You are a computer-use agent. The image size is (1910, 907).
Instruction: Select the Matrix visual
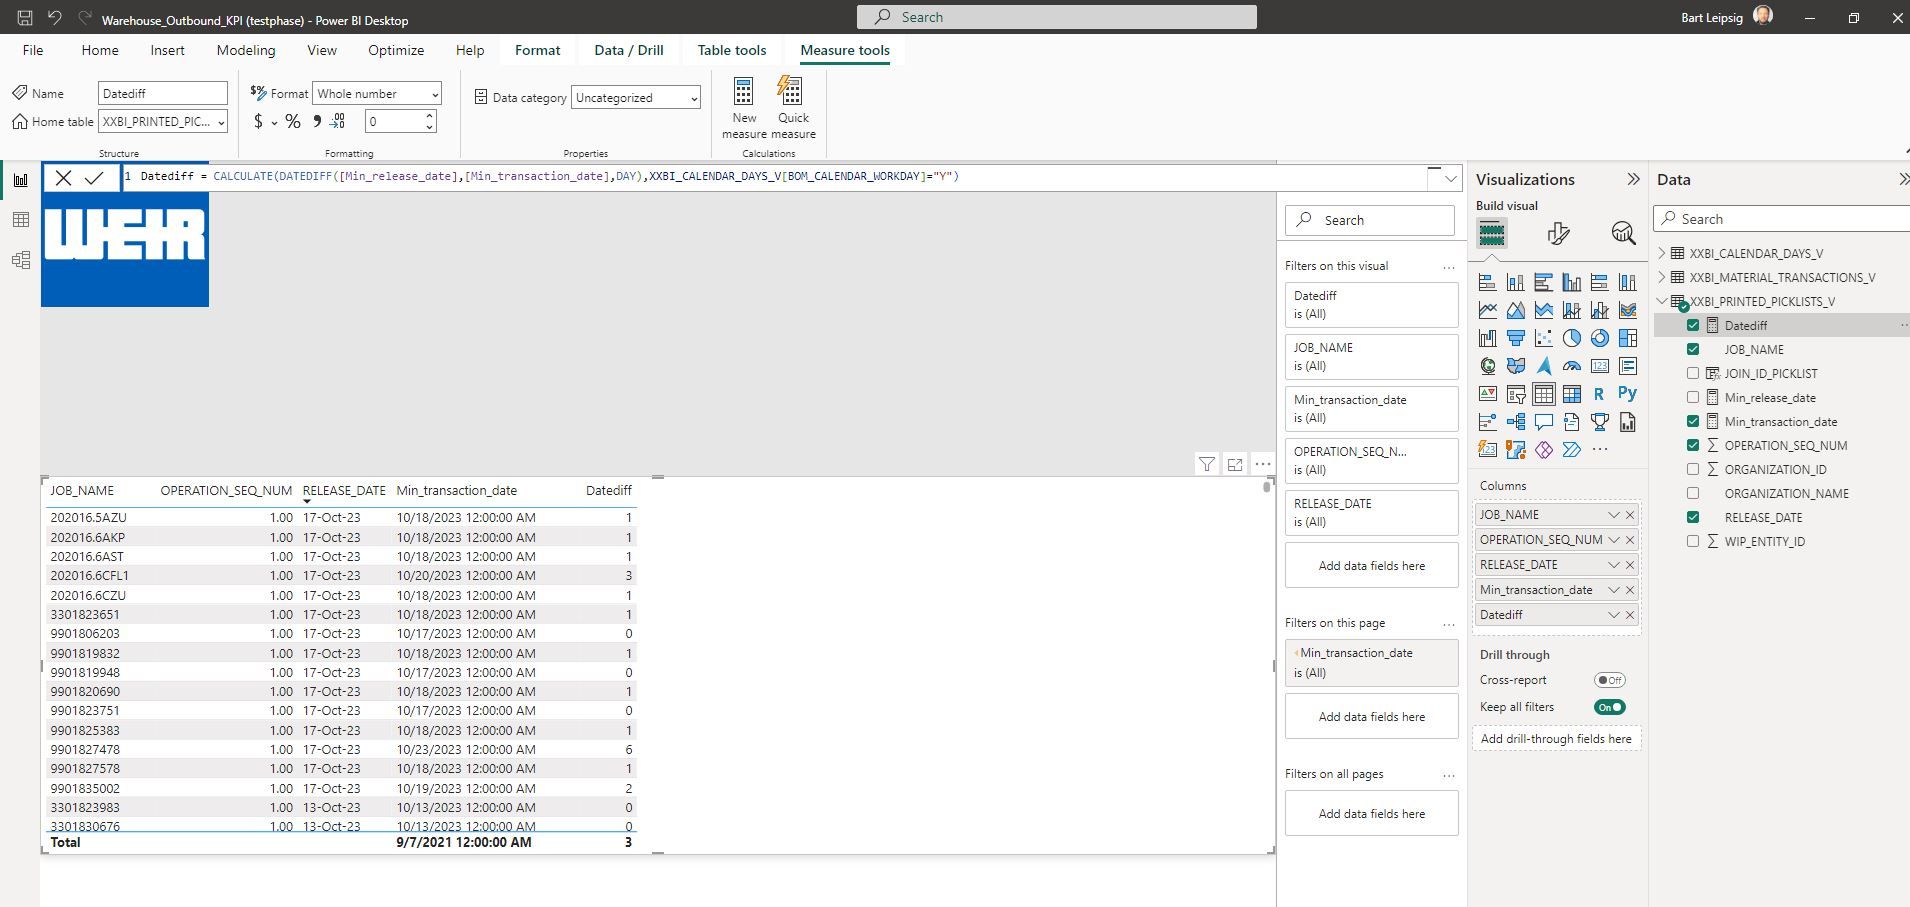pos(1572,394)
